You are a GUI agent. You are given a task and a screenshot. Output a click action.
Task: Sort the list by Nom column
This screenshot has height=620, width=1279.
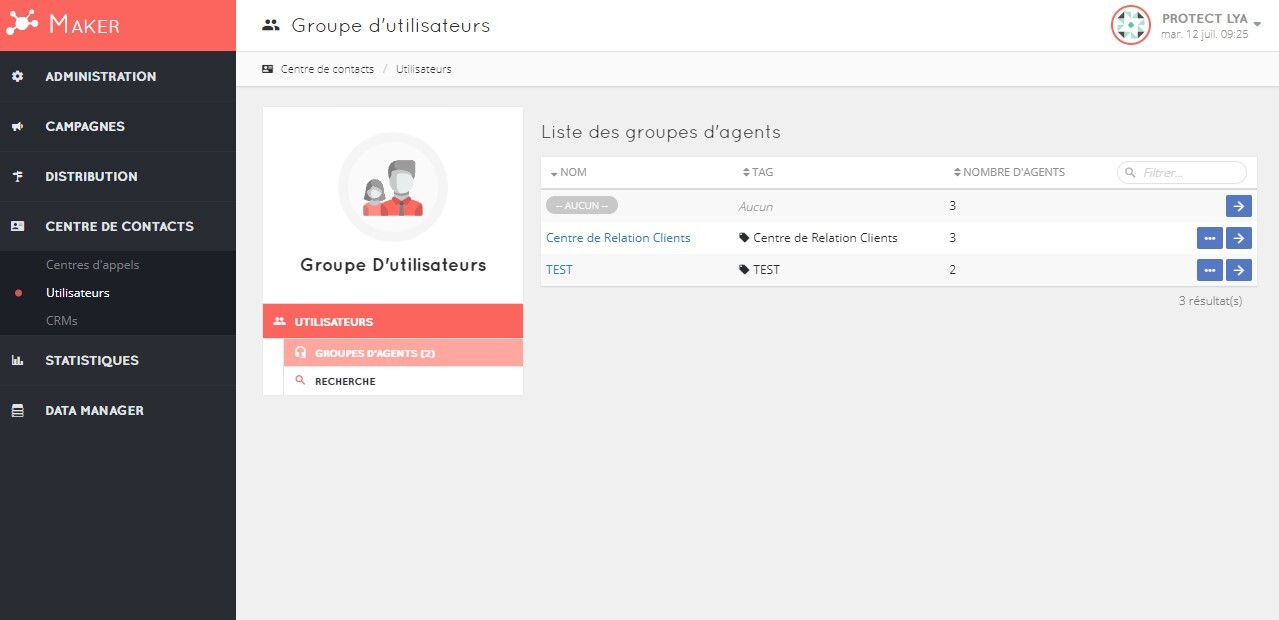(568, 172)
